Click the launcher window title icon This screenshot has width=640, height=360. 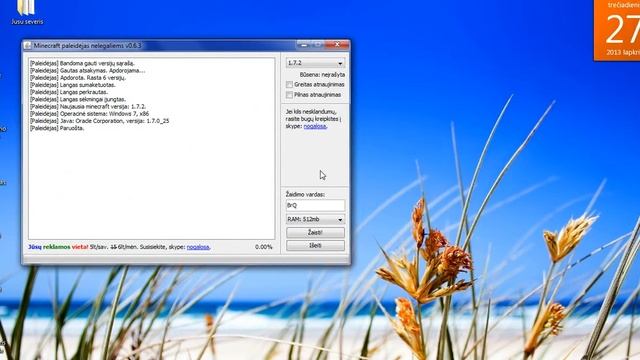coord(27,45)
